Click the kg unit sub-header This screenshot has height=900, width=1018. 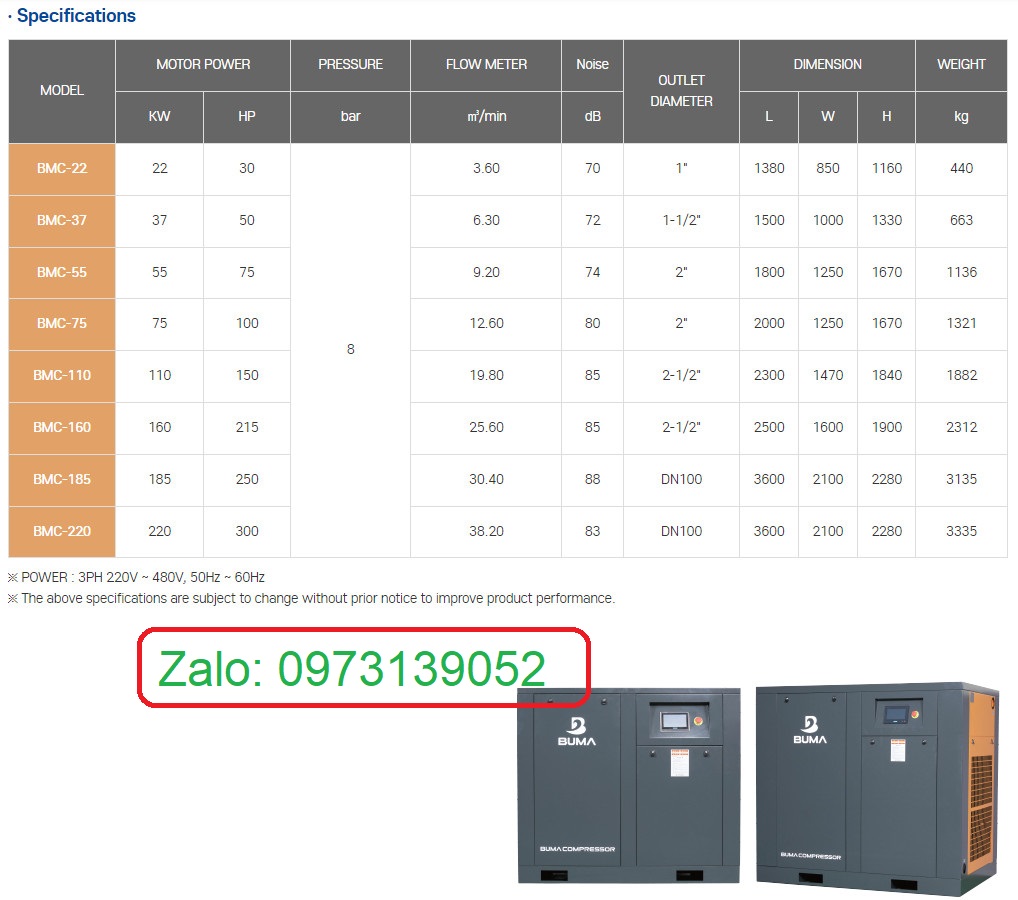961,116
